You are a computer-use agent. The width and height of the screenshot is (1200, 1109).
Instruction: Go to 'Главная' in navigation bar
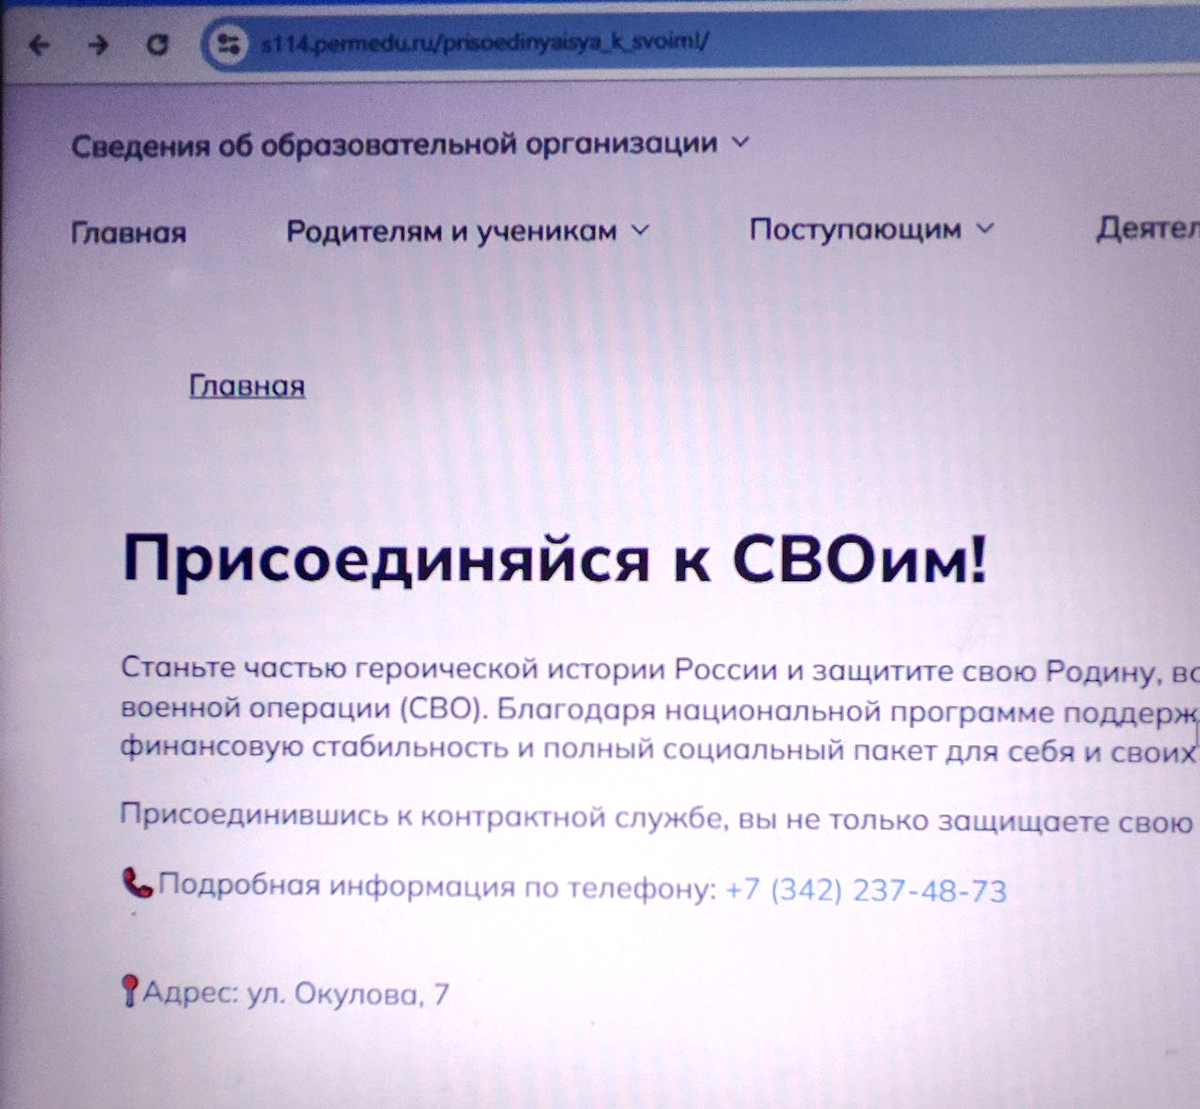128,233
